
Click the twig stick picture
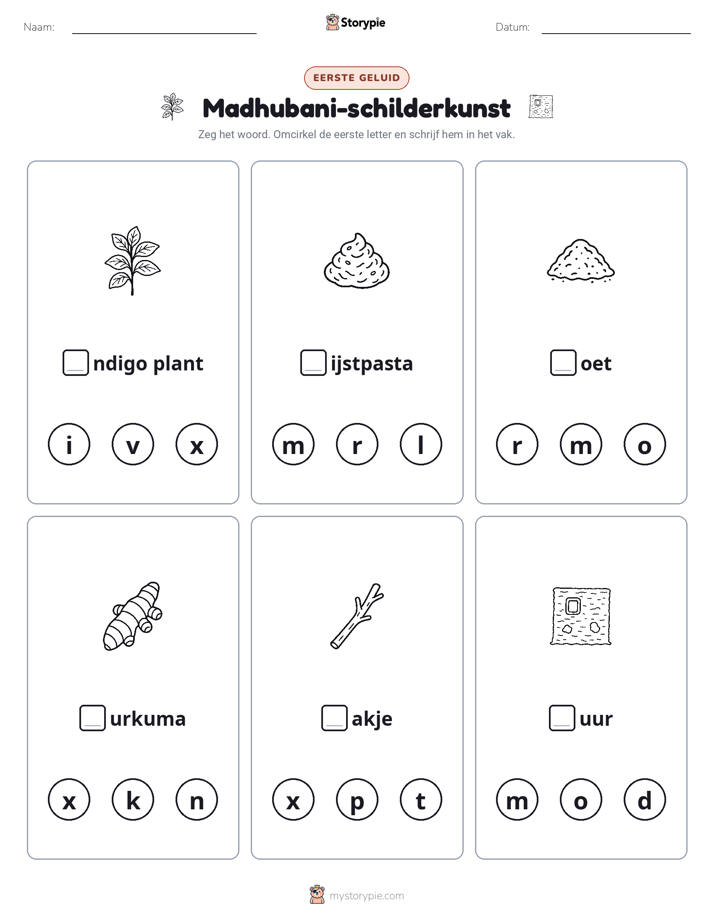[x=357, y=616]
